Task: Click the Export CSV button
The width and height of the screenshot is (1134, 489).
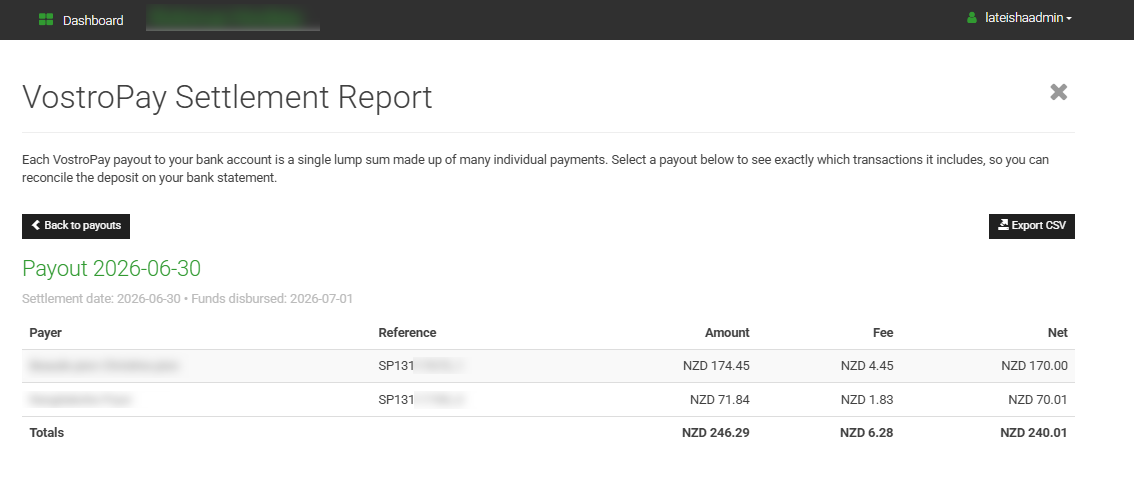Action: coord(1031,226)
